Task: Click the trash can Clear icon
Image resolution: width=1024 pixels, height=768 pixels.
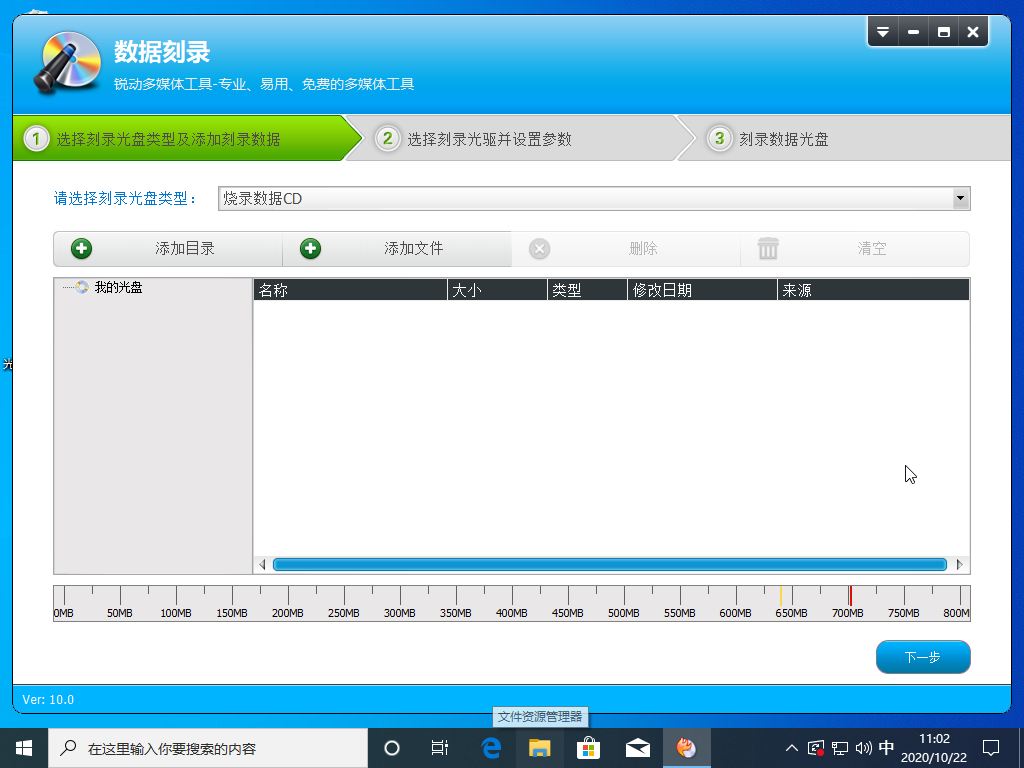Action: tap(768, 249)
